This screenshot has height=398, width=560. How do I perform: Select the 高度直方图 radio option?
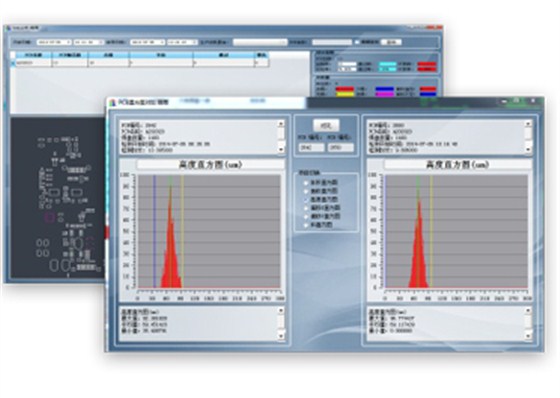pyautogui.click(x=324, y=199)
